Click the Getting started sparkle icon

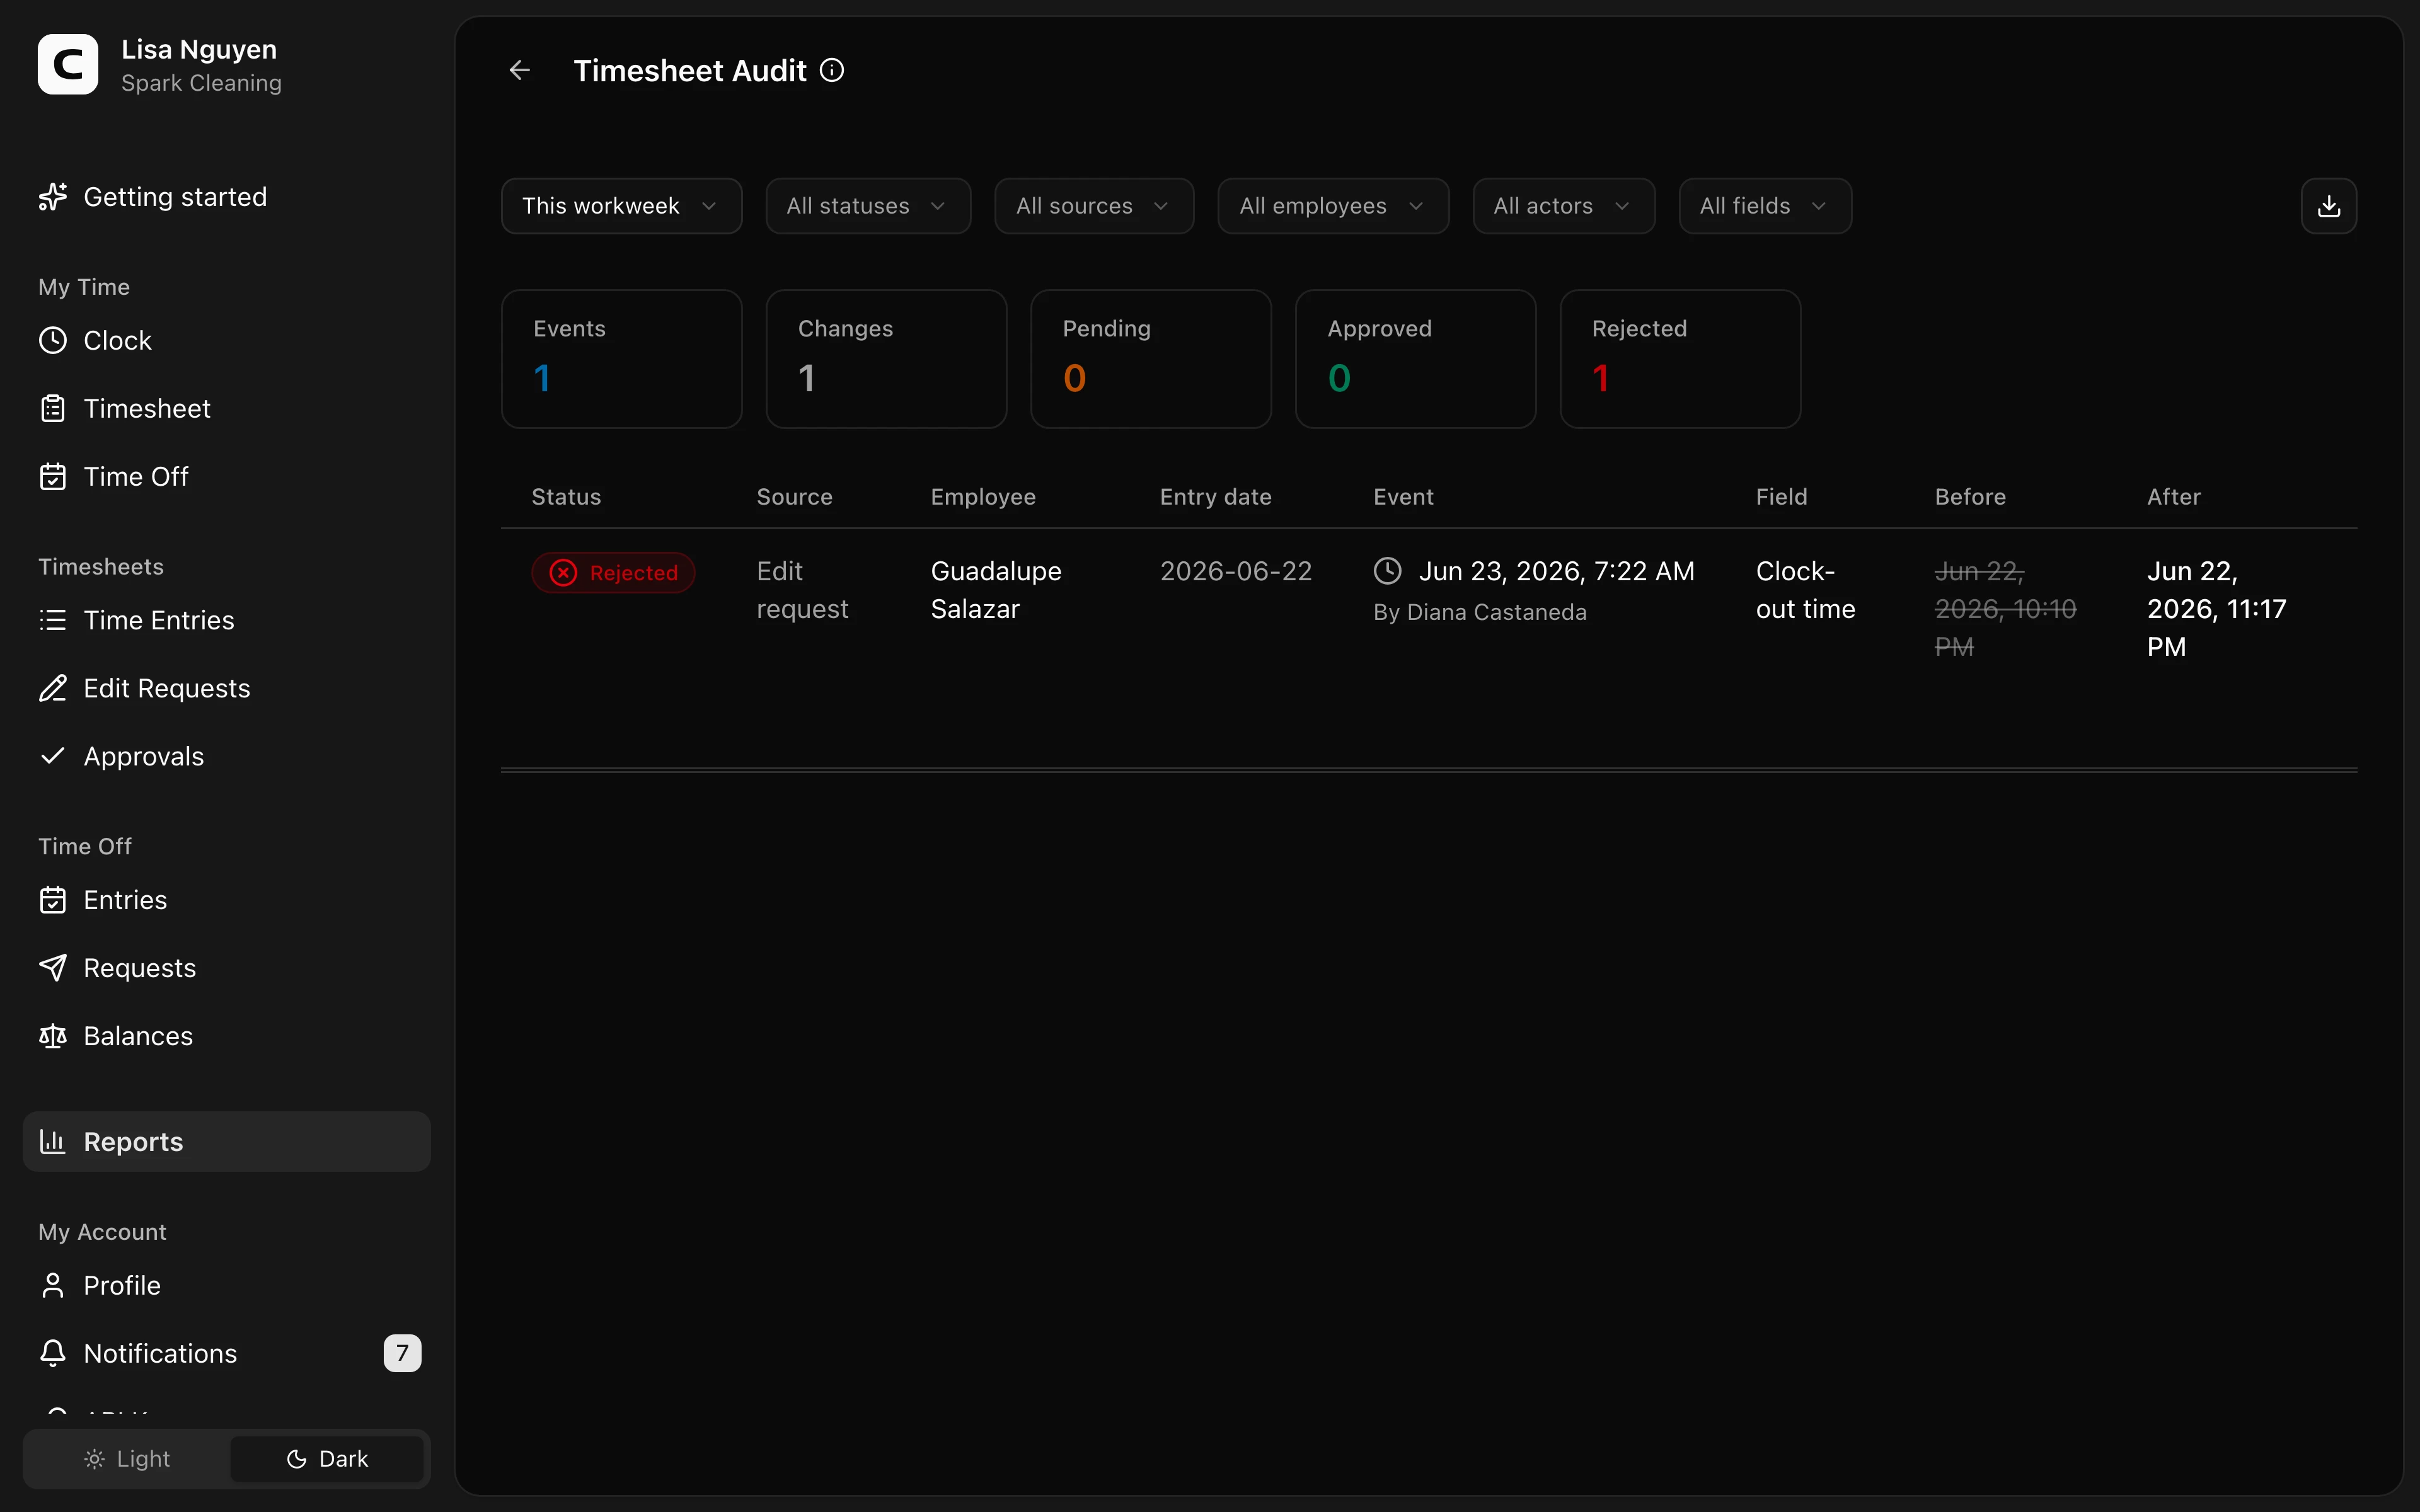click(53, 197)
